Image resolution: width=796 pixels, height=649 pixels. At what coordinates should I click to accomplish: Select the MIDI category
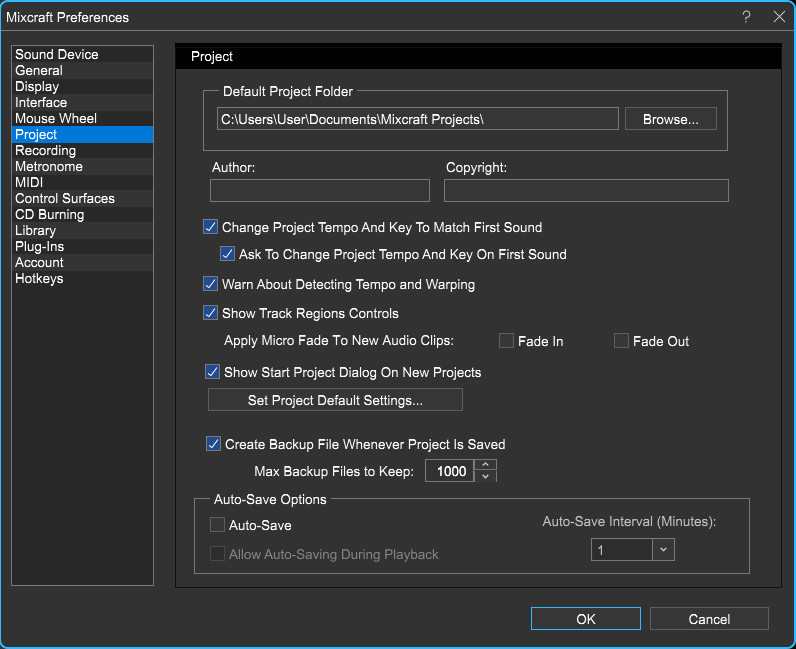pos(82,182)
